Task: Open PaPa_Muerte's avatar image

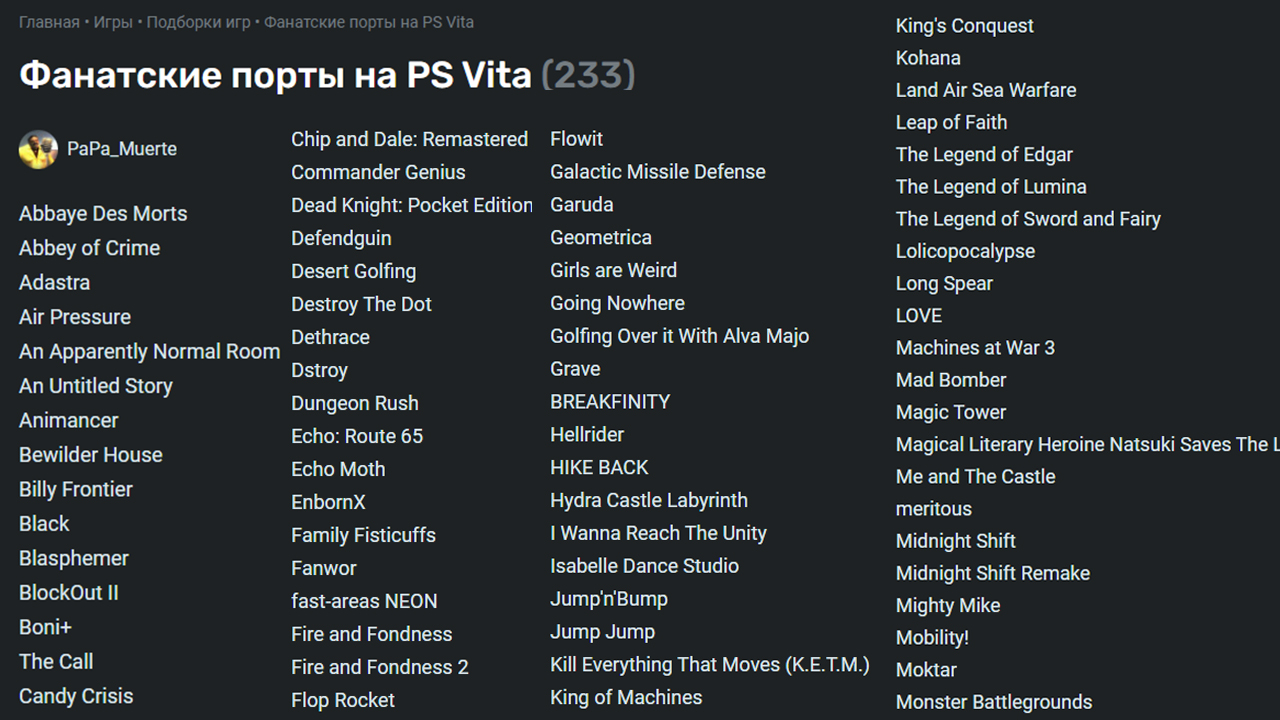Action: (38, 149)
